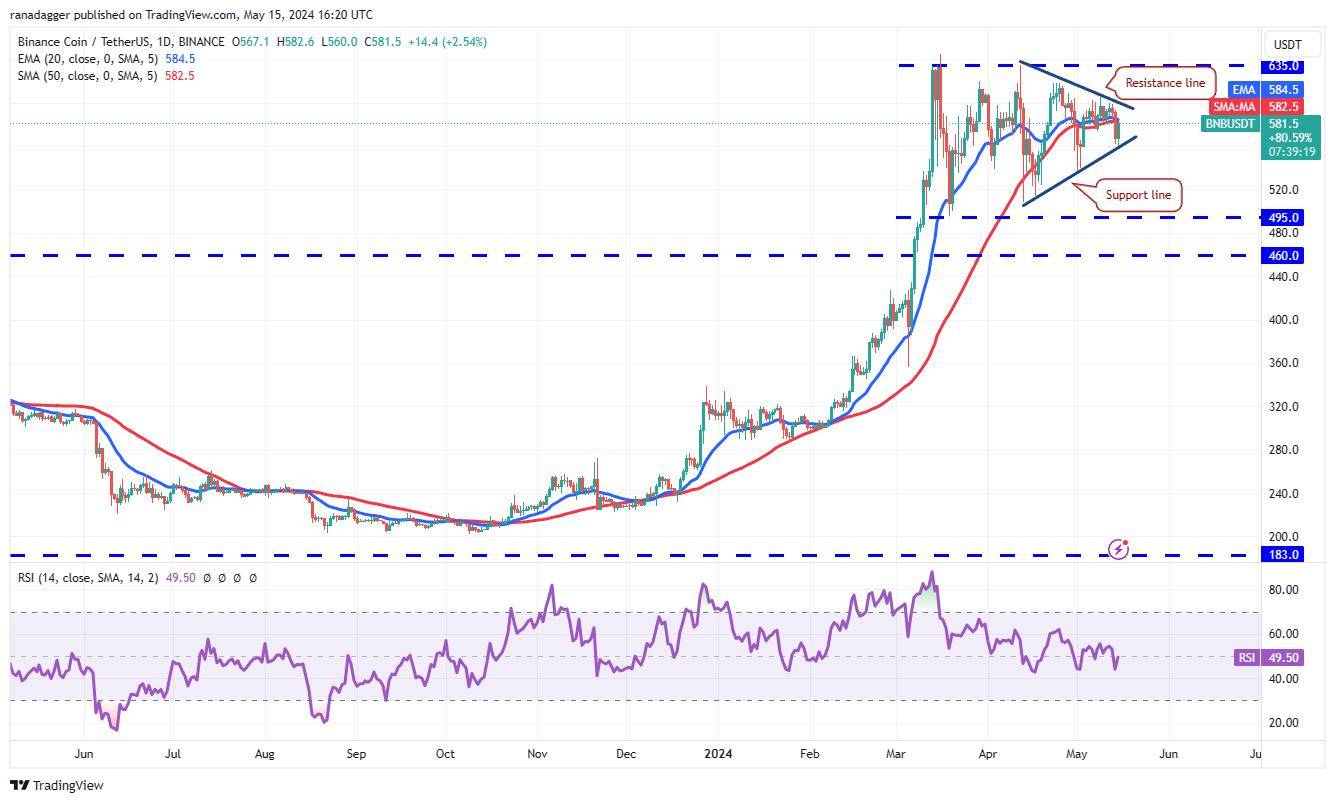Select the Resistance line callout label
Image resolution: width=1335 pixels, height=803 pixels.
pyautogui.click(x=1165, y=83)
